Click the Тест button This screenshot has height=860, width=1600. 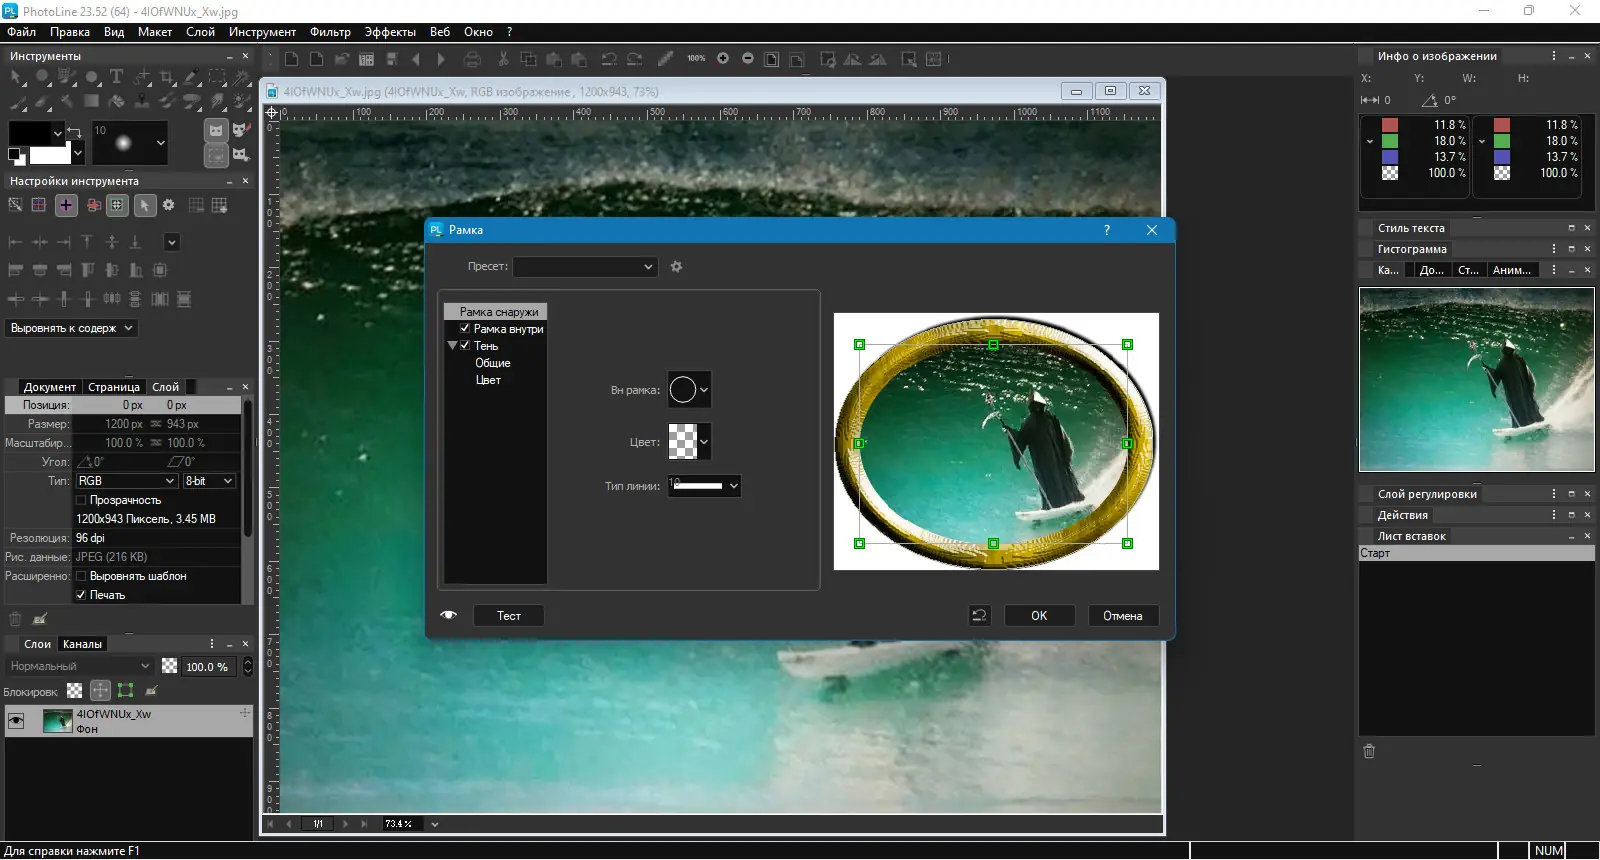(x=509, y=616)
